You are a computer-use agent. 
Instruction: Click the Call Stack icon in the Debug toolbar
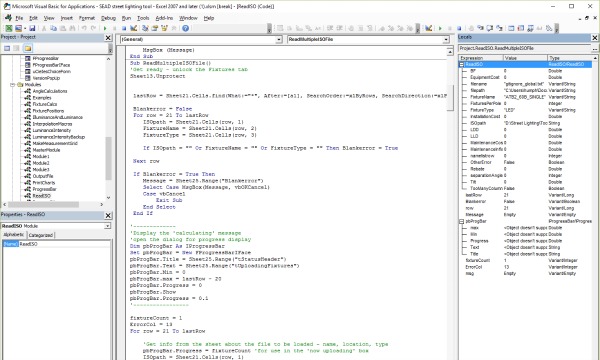click(549, 28)
